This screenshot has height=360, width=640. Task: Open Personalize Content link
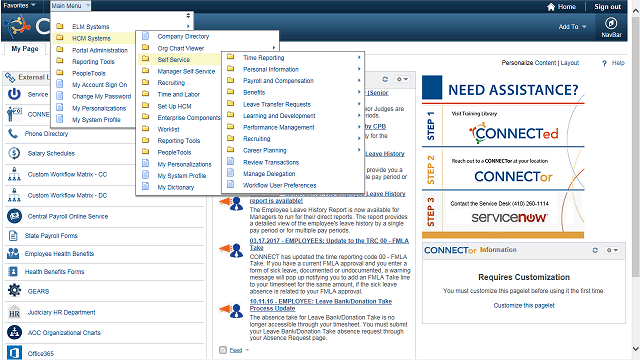[529, 63]
